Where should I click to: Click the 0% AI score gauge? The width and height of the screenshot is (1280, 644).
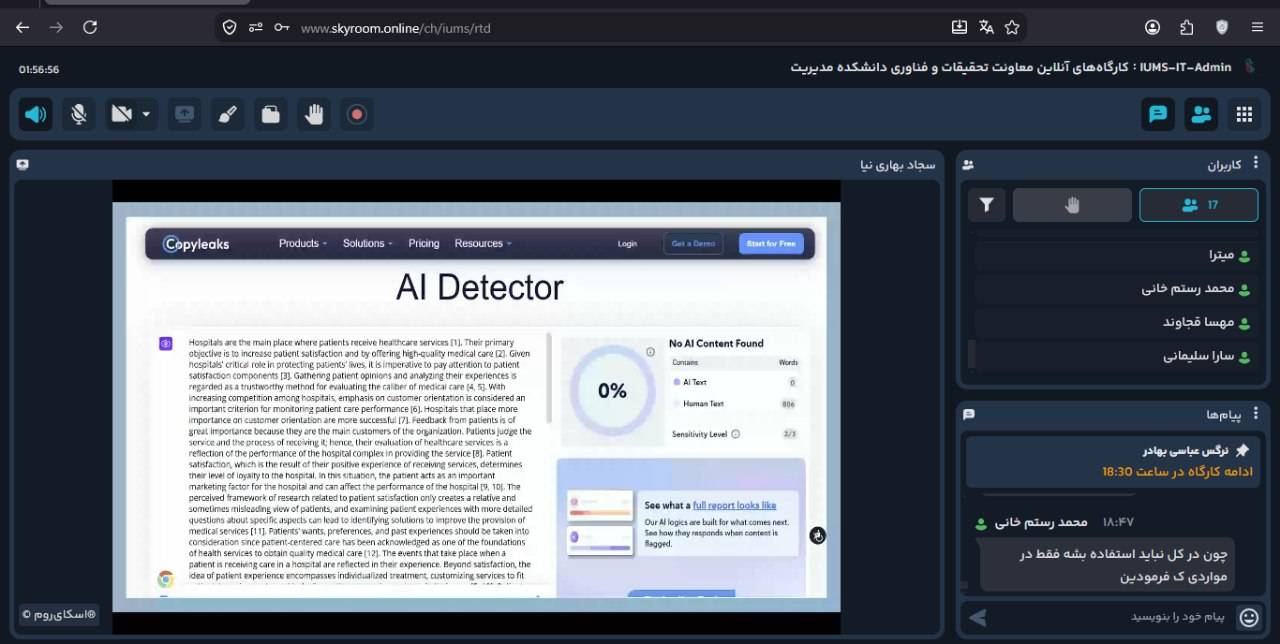coord(612,391)
